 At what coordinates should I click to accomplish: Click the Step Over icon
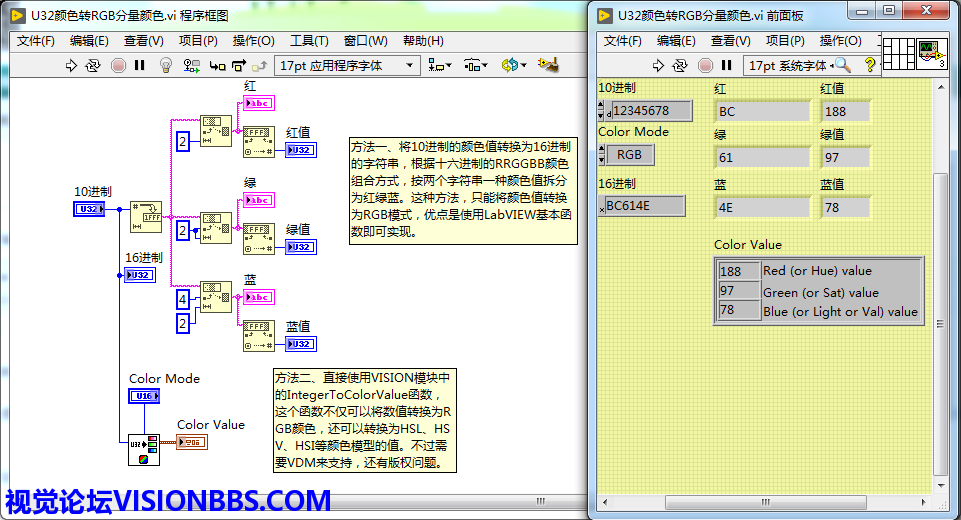(240, 65)
